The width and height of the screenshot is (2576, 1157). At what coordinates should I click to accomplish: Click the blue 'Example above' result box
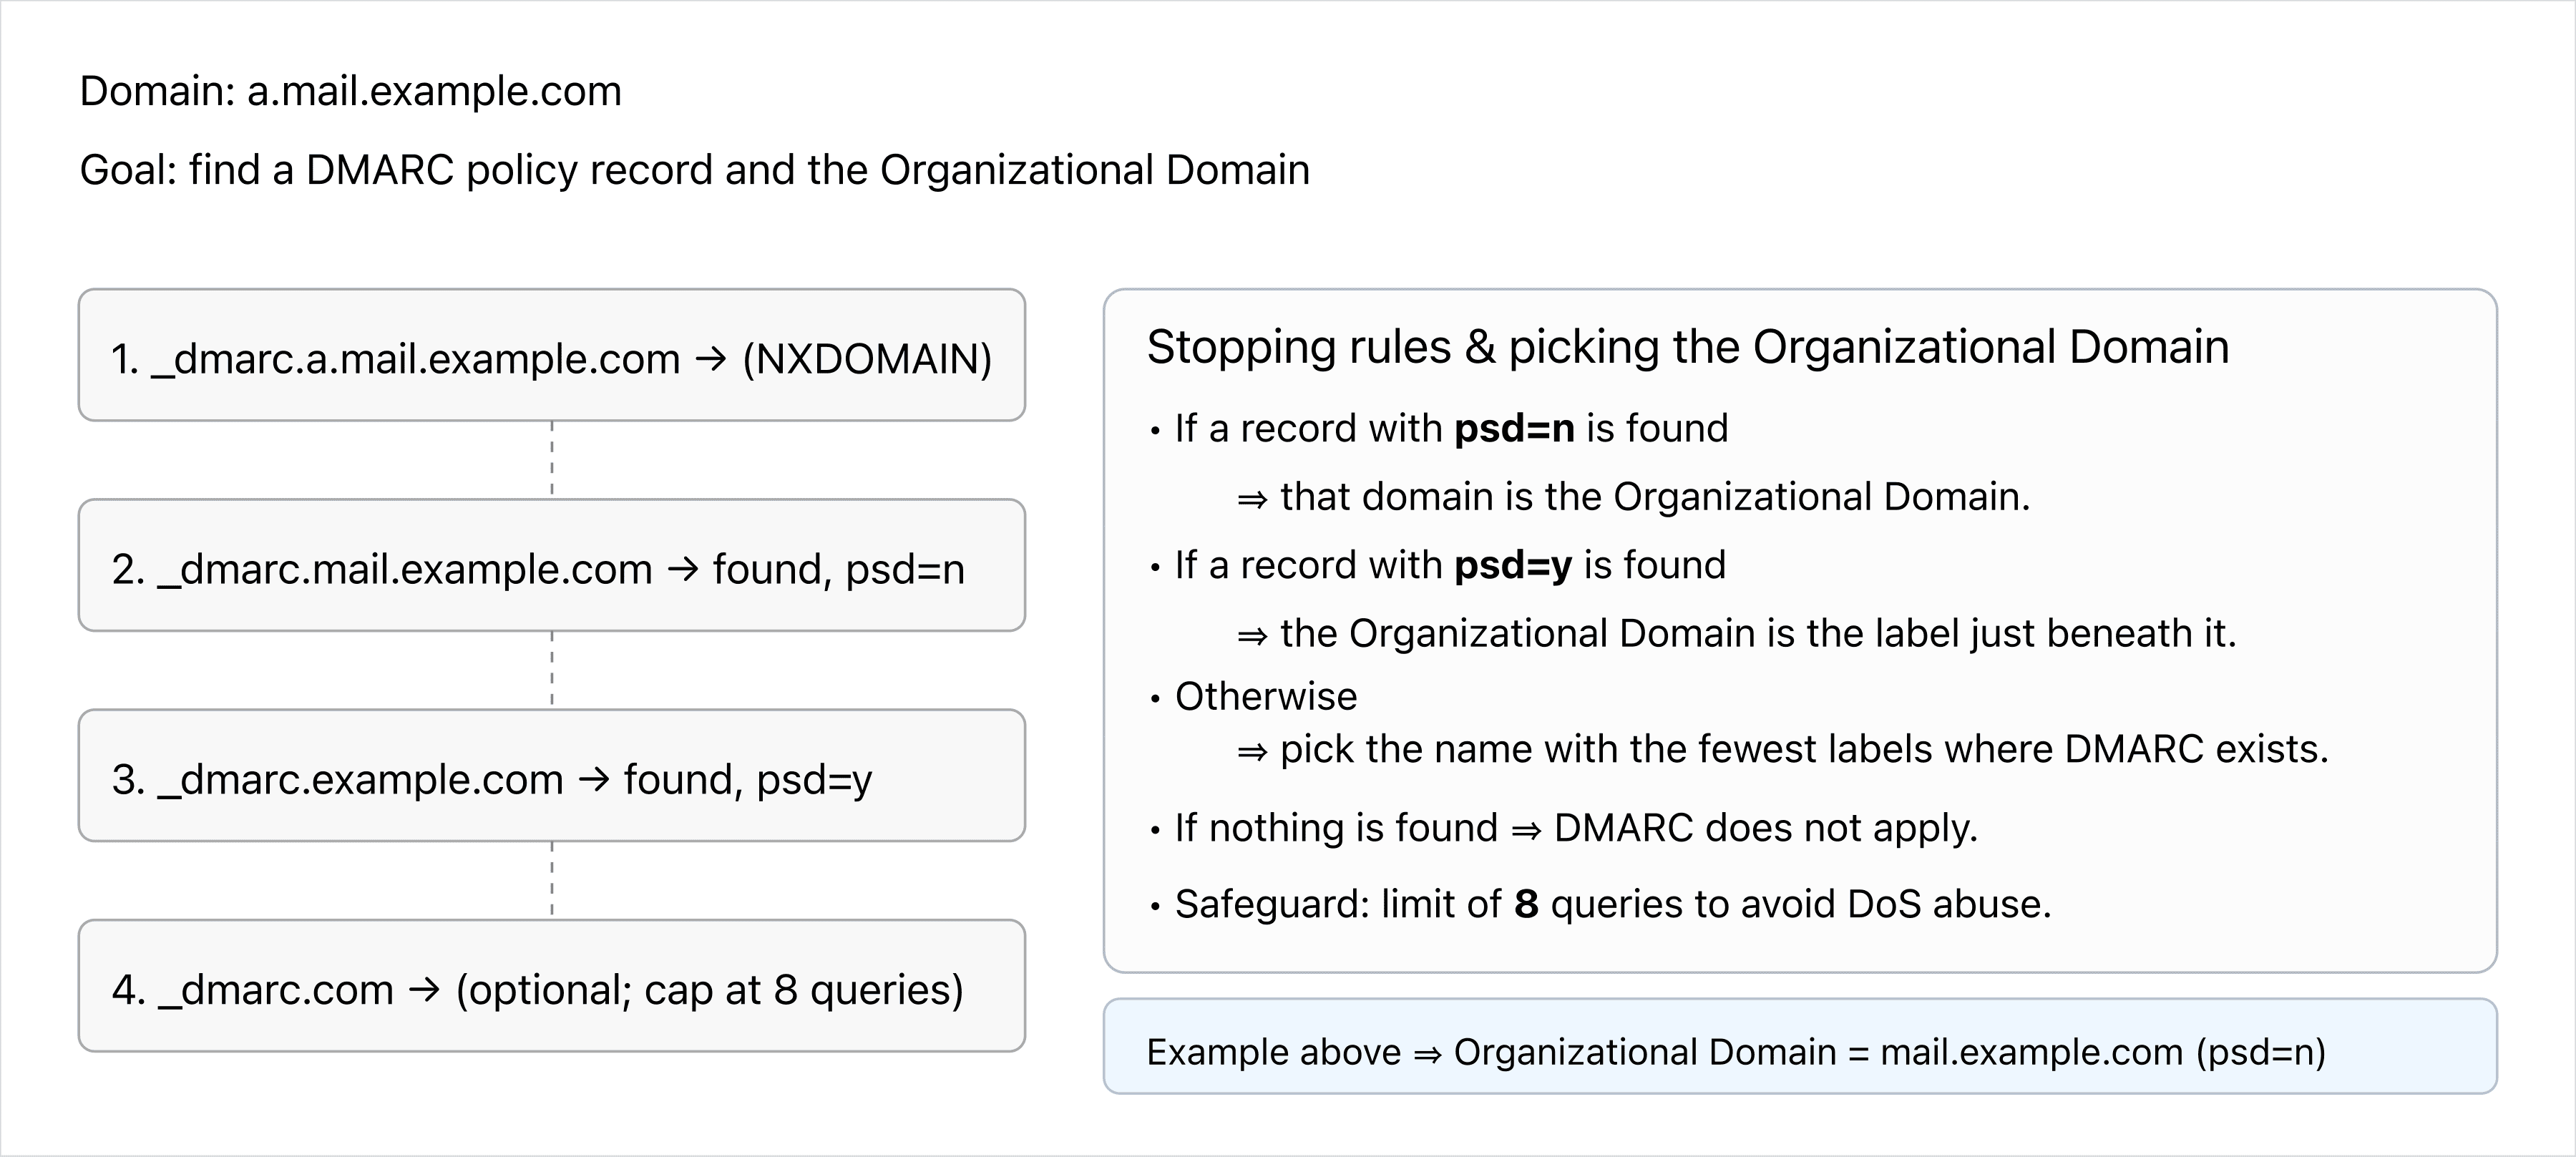1799,1046
